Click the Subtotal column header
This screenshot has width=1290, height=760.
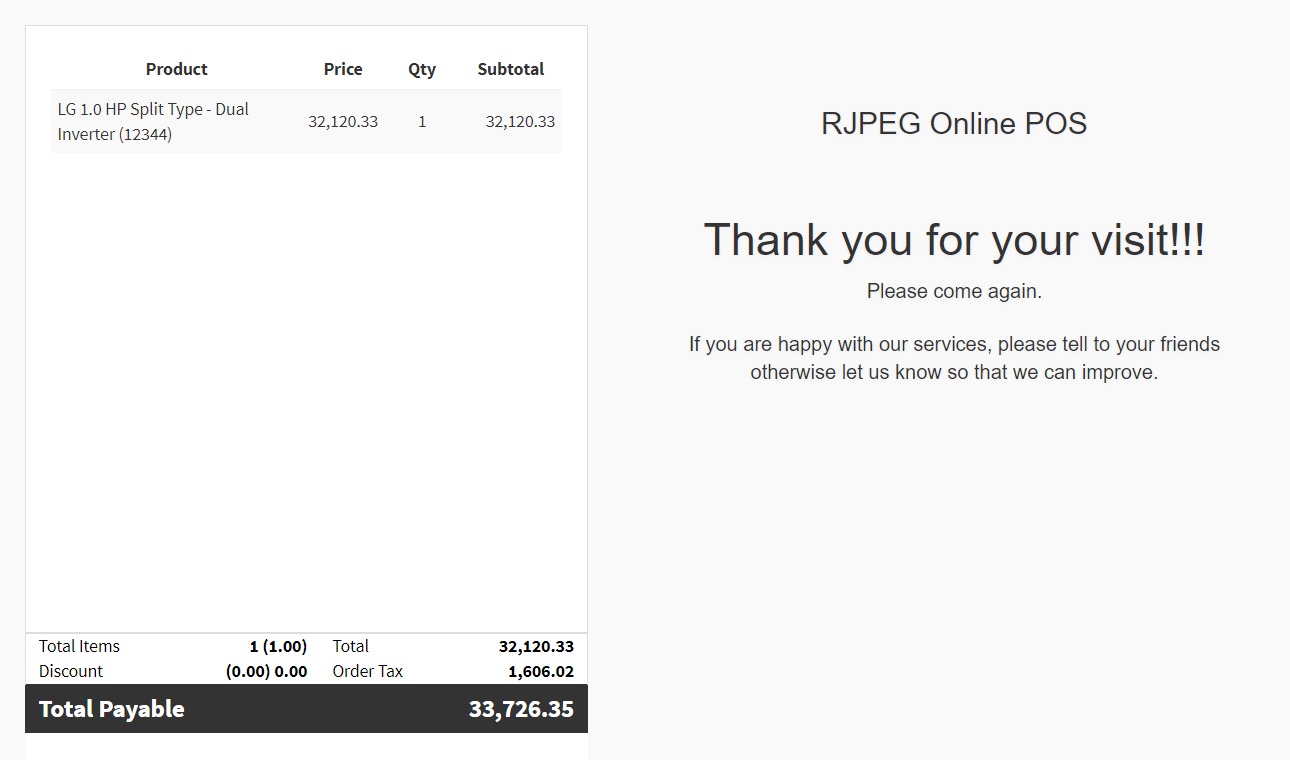tap(510, 69)
